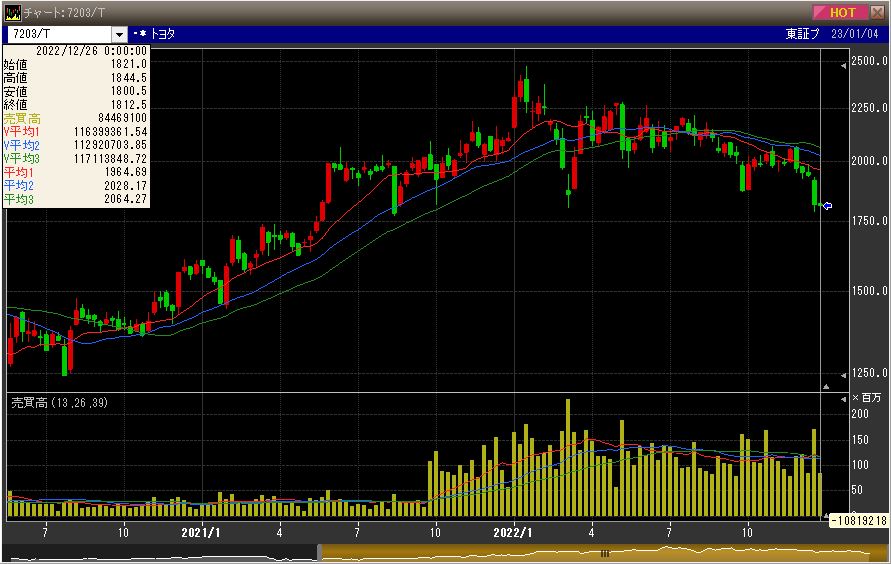891x564 pixels.
Task: Click the chart app icon in title bar
Action: point(13,12)
